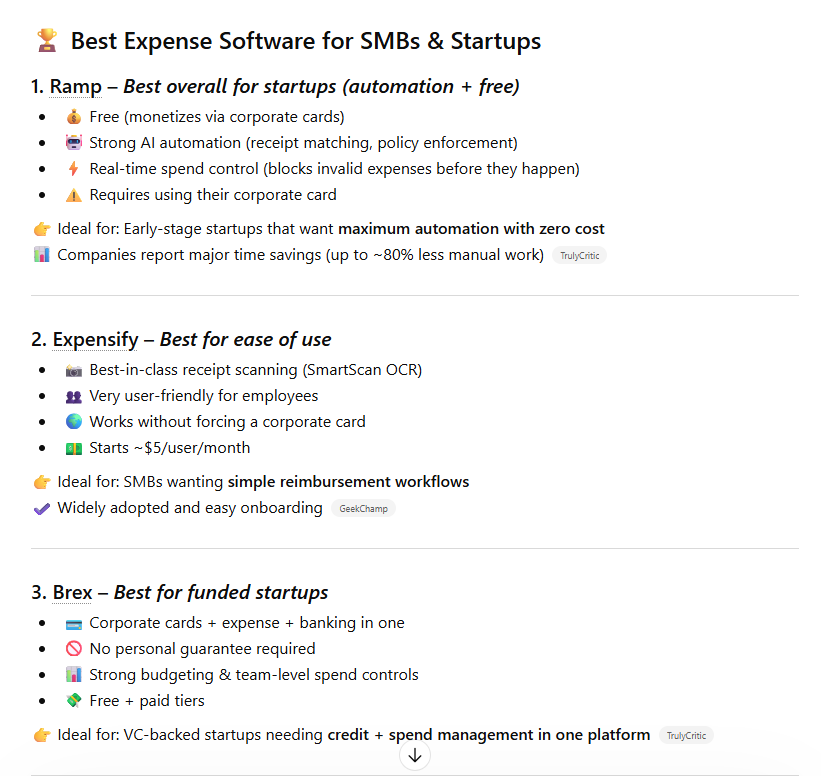Open the Brex link in heading
821x776 pixels.
[x=72, y=592]
